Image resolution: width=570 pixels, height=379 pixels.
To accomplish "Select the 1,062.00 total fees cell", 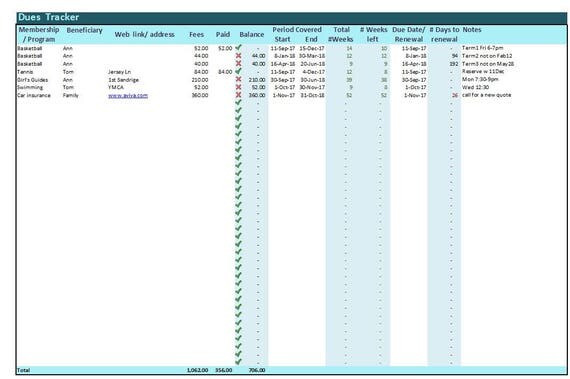I will (197, 370).
